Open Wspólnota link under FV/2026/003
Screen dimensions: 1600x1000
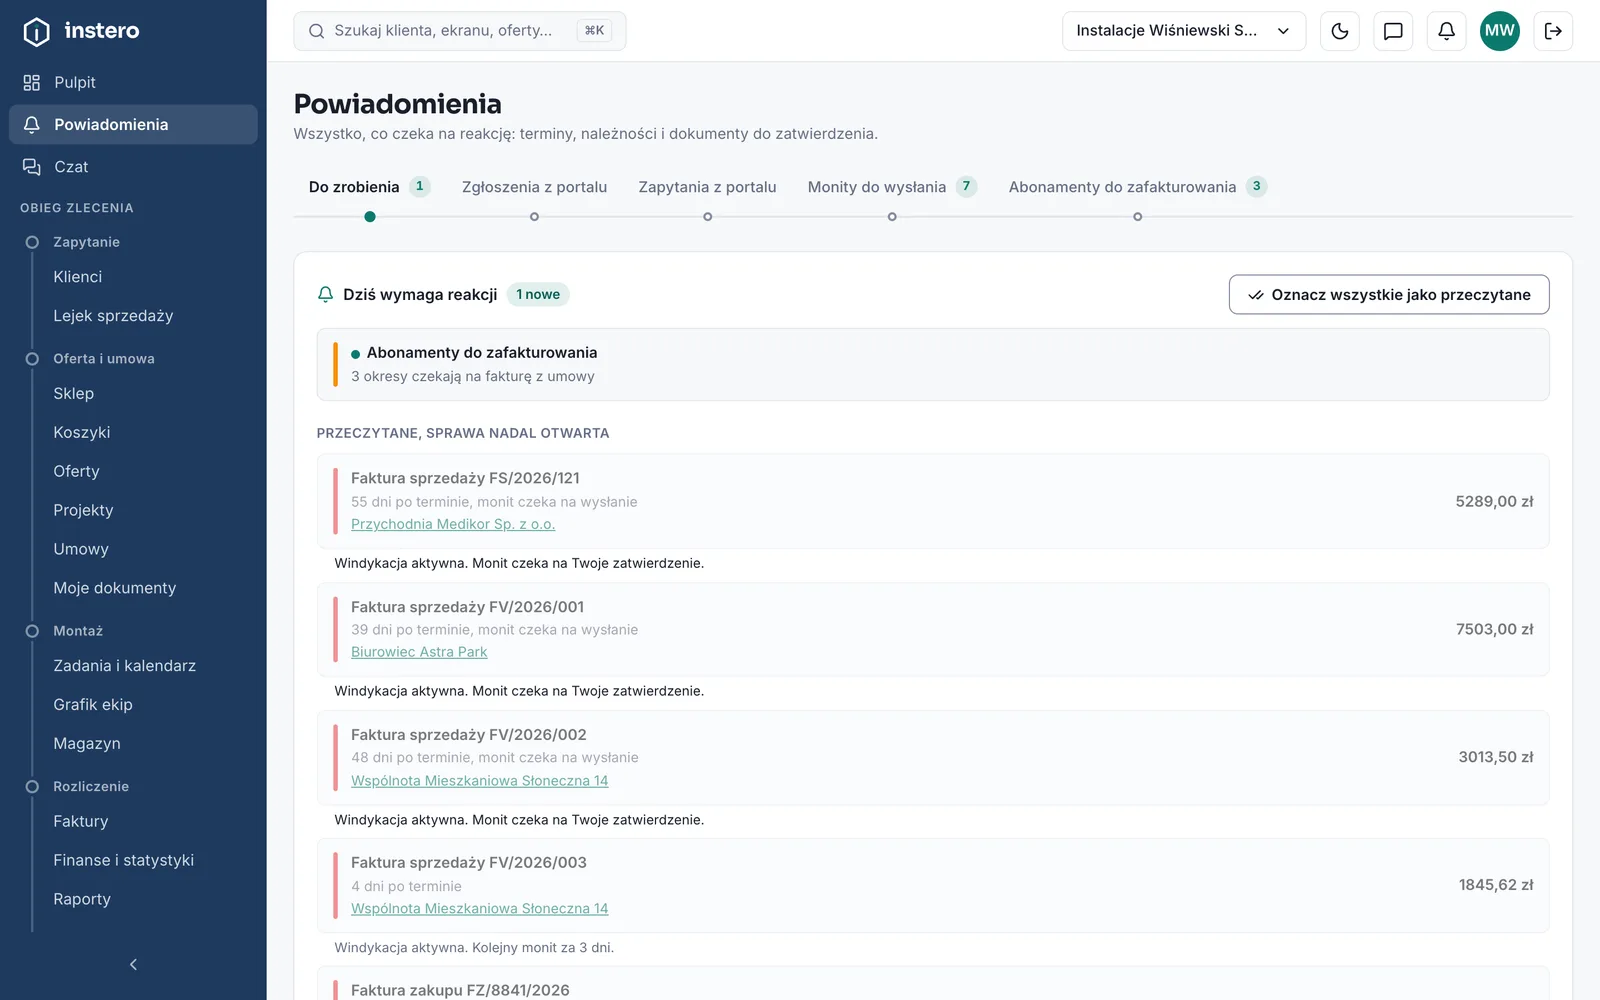(479, 909)
